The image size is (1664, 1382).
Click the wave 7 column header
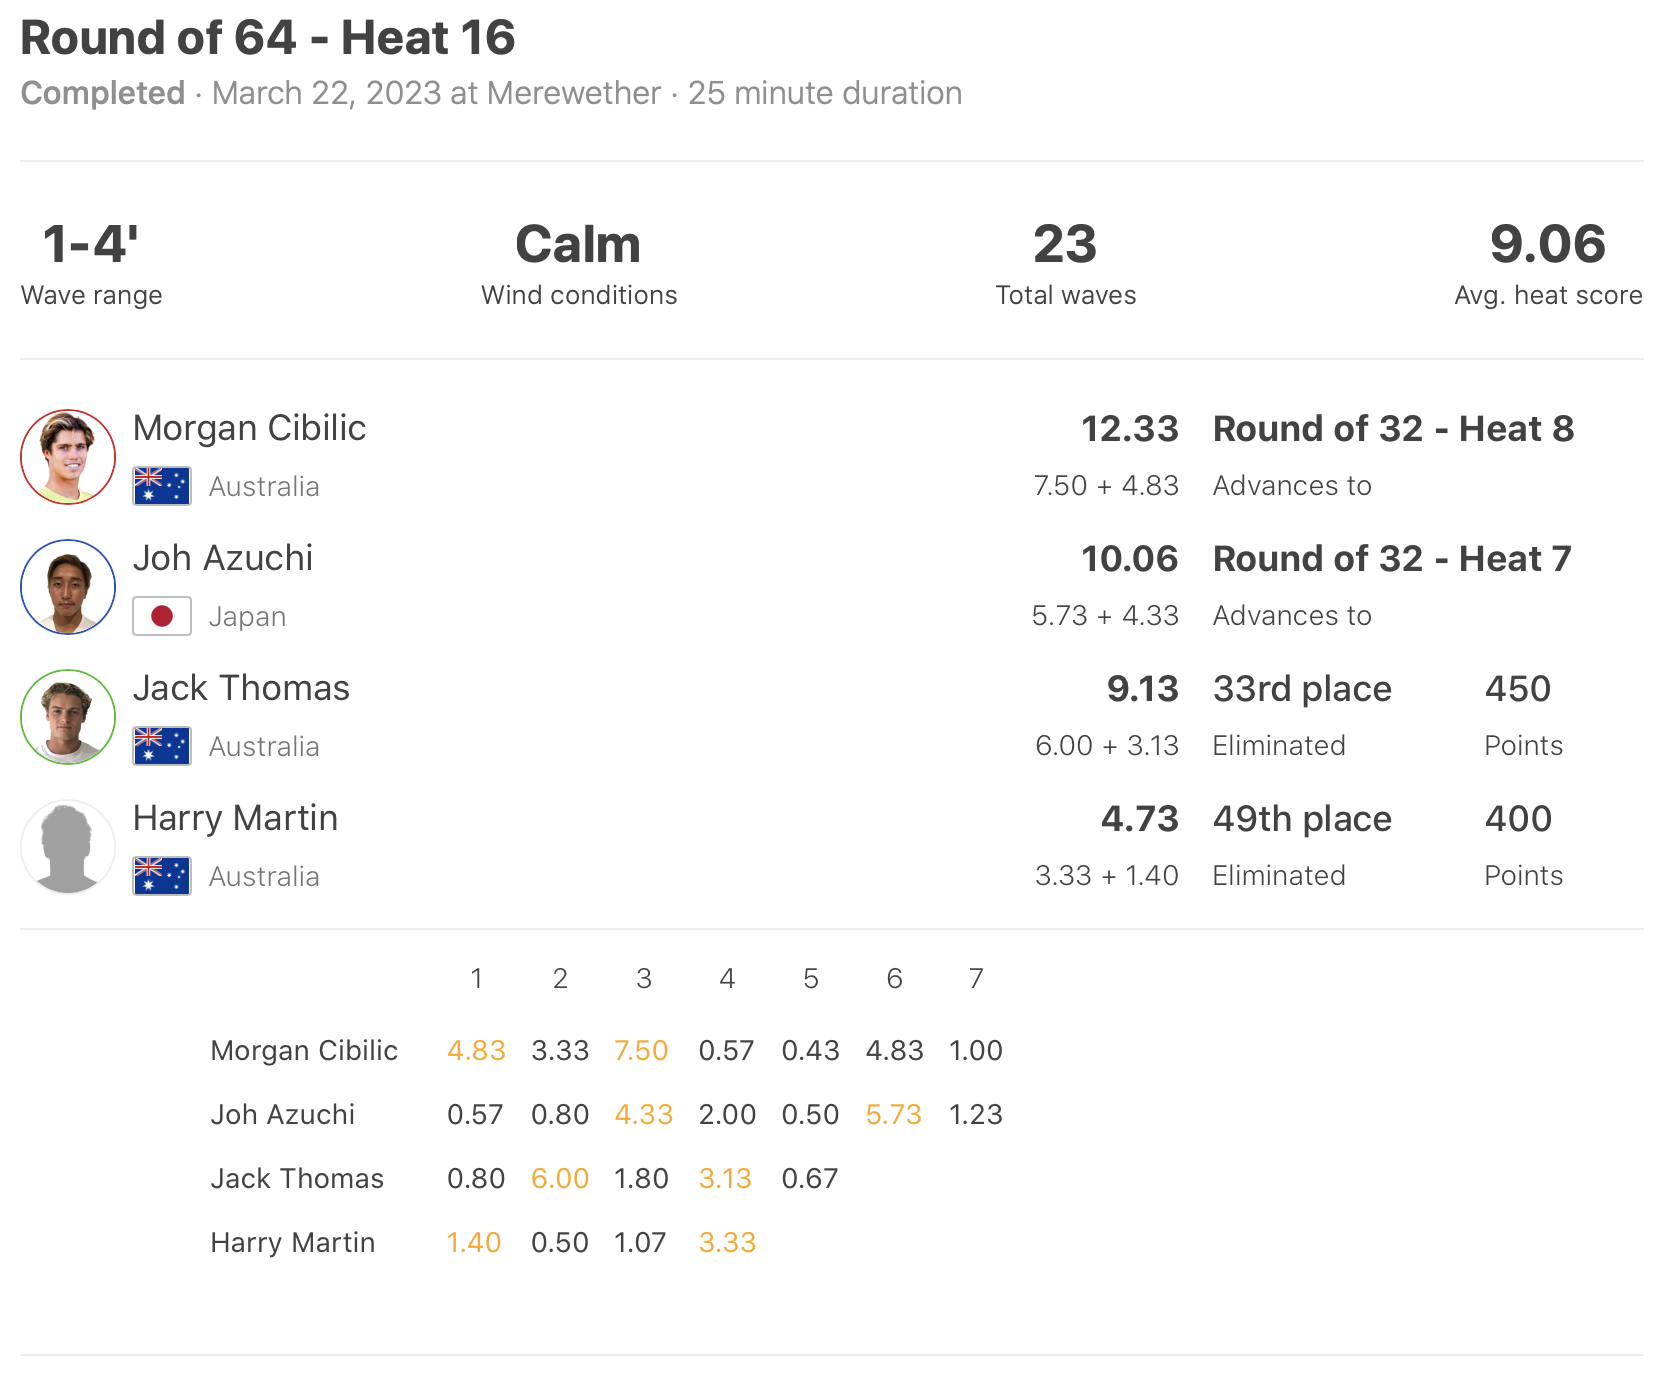976,978
